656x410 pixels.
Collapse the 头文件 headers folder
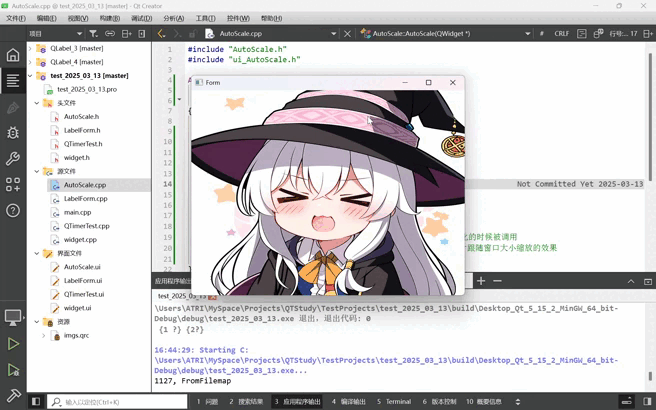coord(37,103)
